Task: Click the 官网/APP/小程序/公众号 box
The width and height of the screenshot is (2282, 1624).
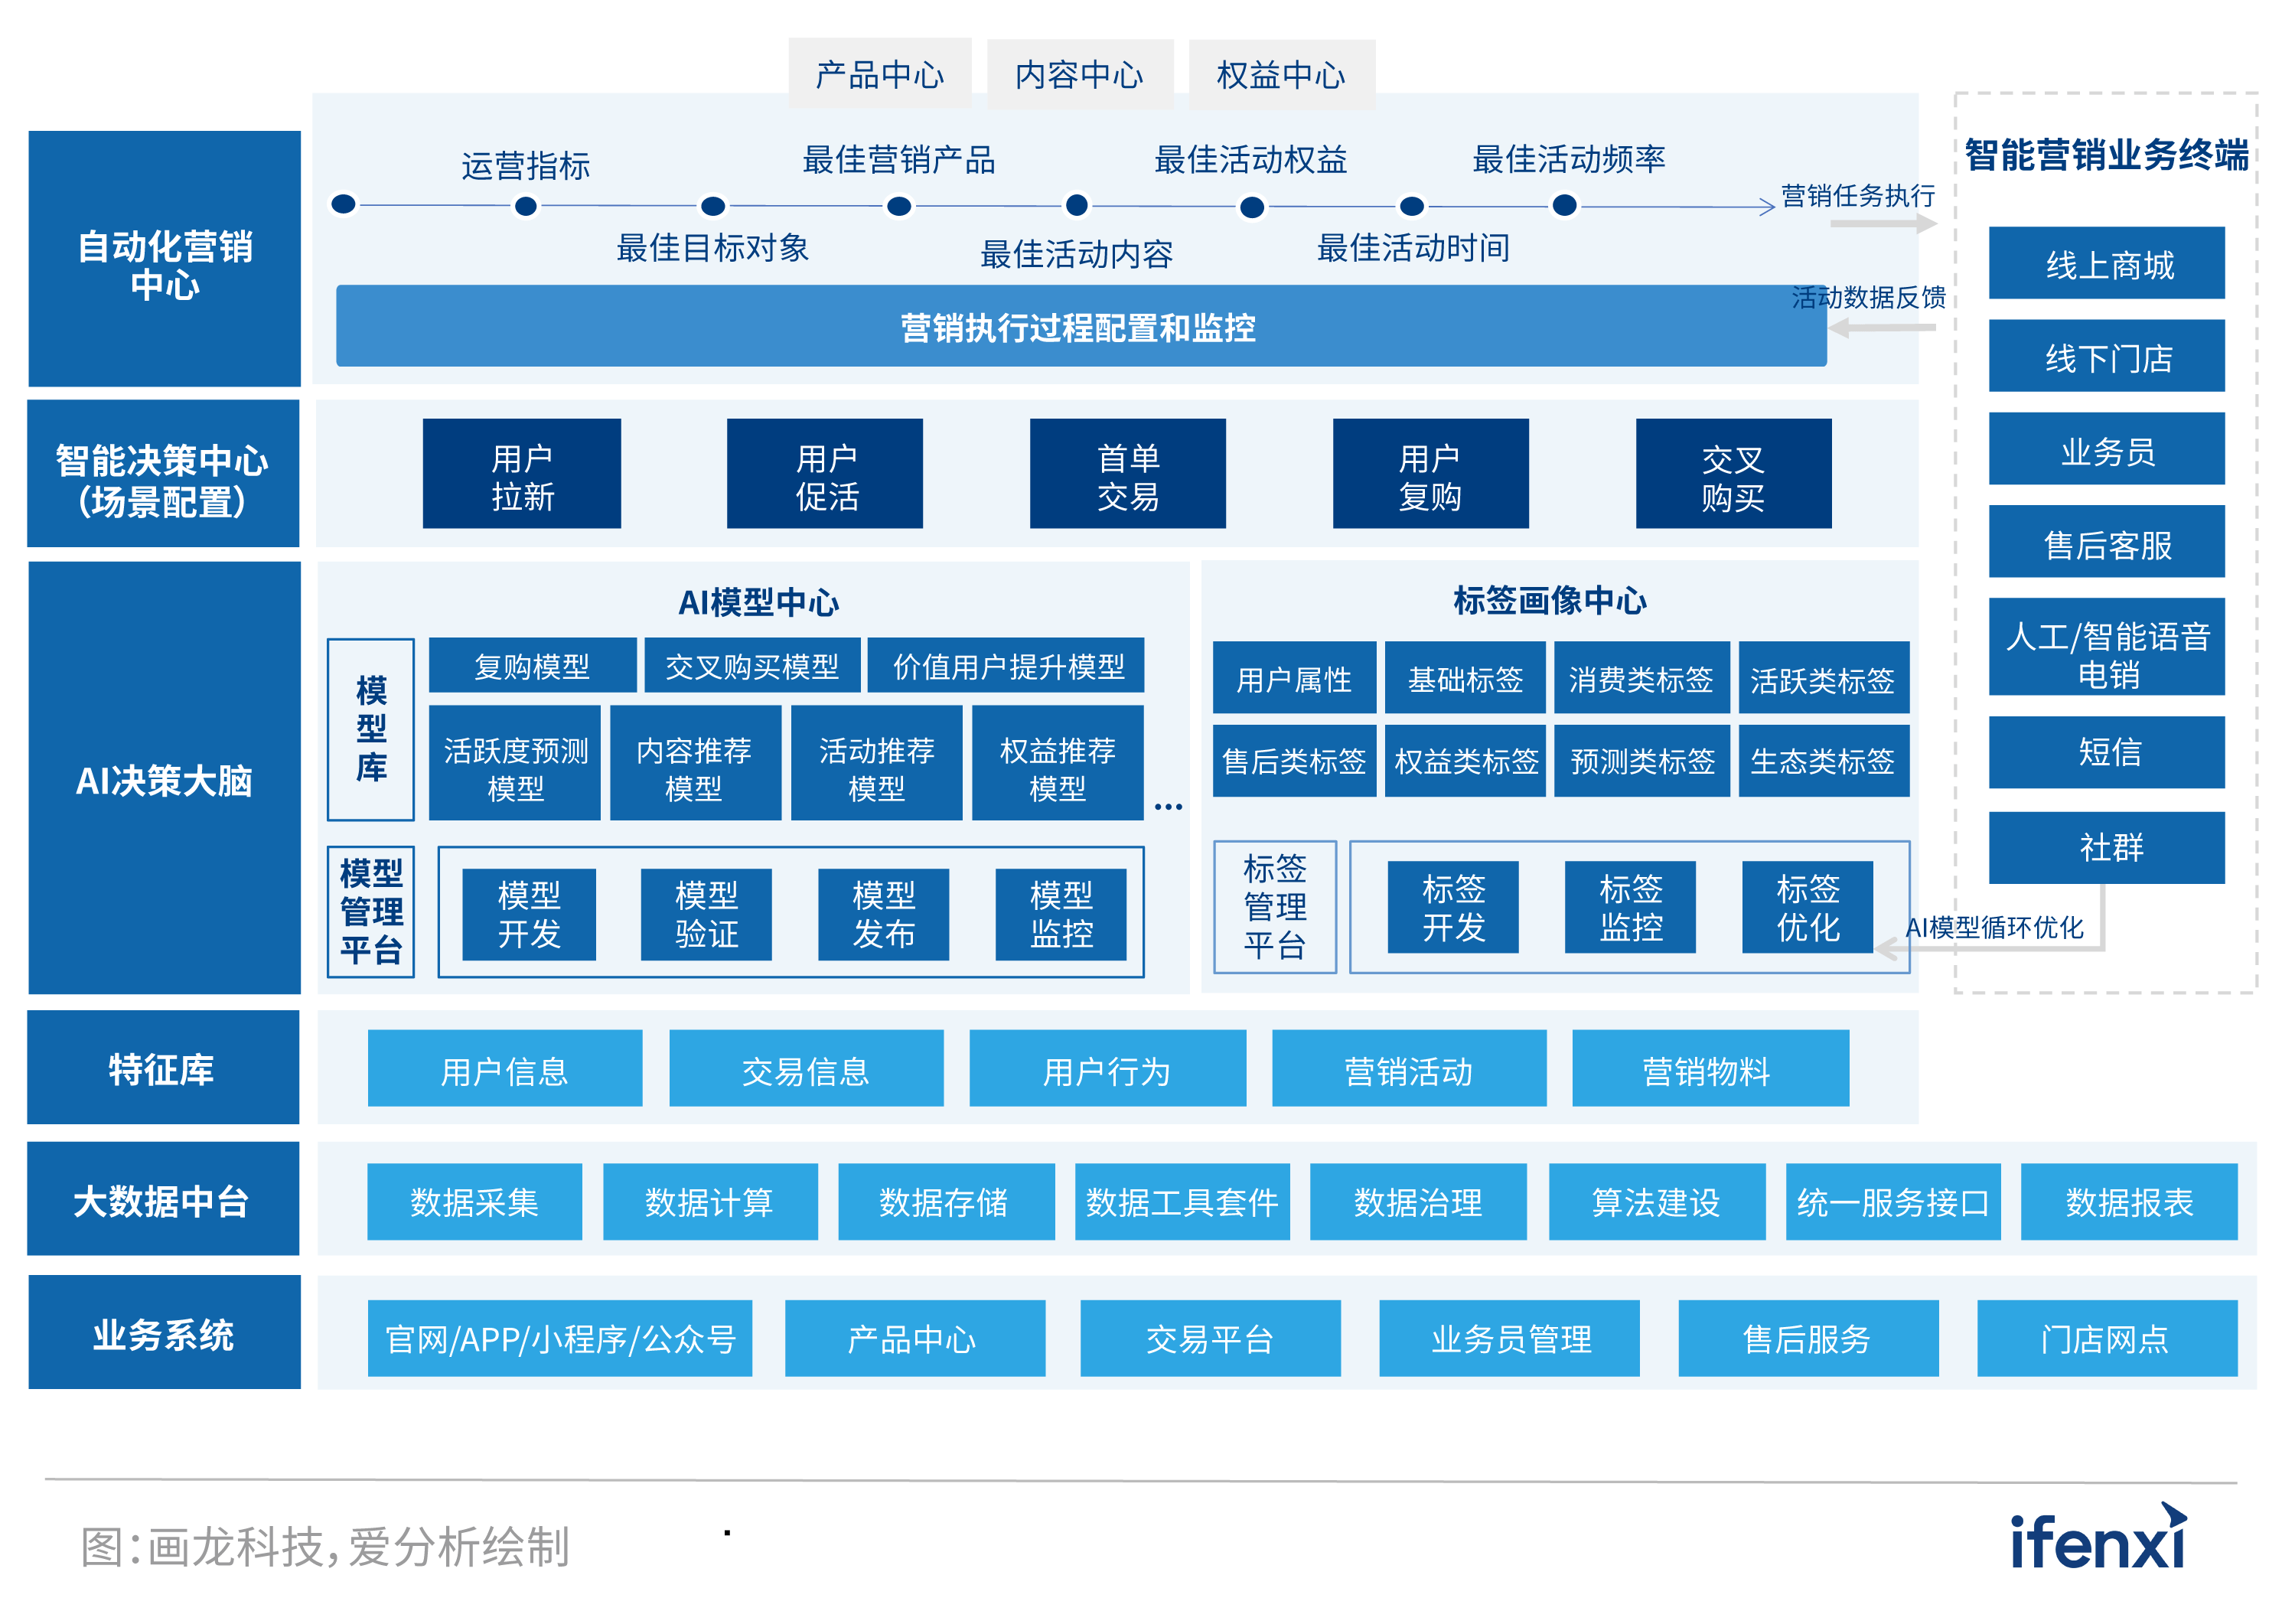Action: [560, 1338]
